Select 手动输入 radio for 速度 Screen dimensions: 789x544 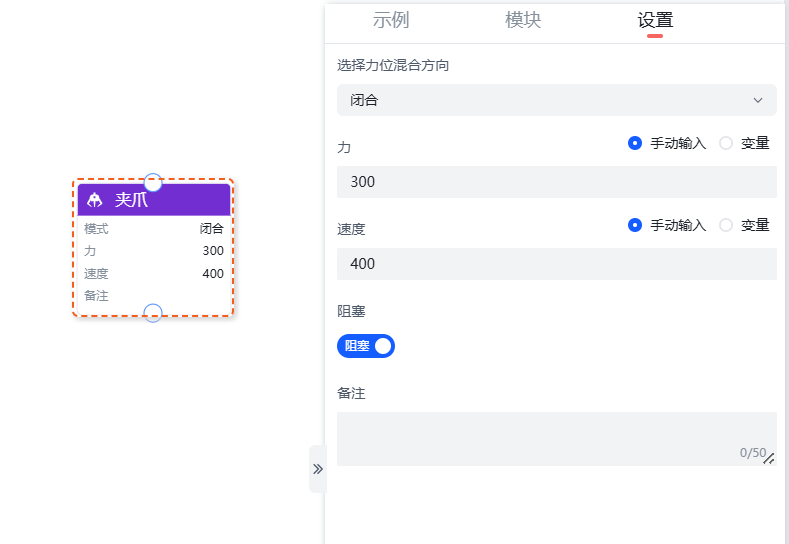tap(635, 225)
